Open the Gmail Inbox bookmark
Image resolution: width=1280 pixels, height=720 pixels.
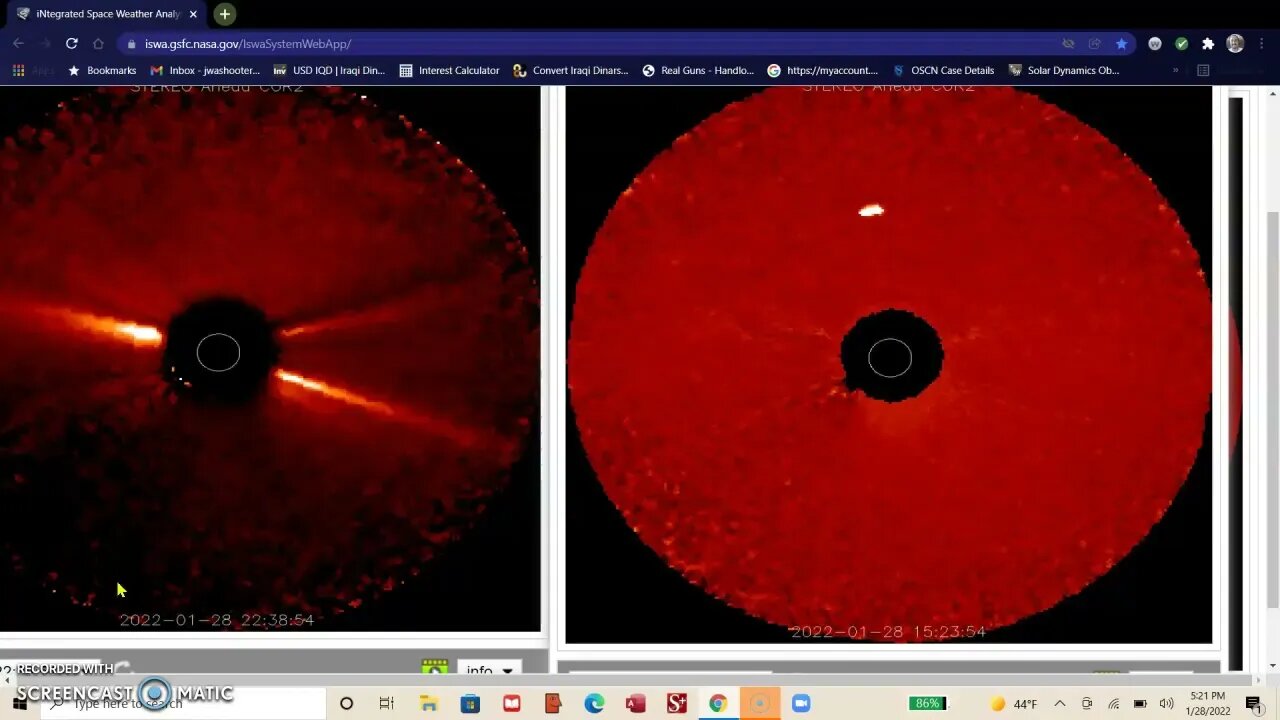(x=205, y=71)
